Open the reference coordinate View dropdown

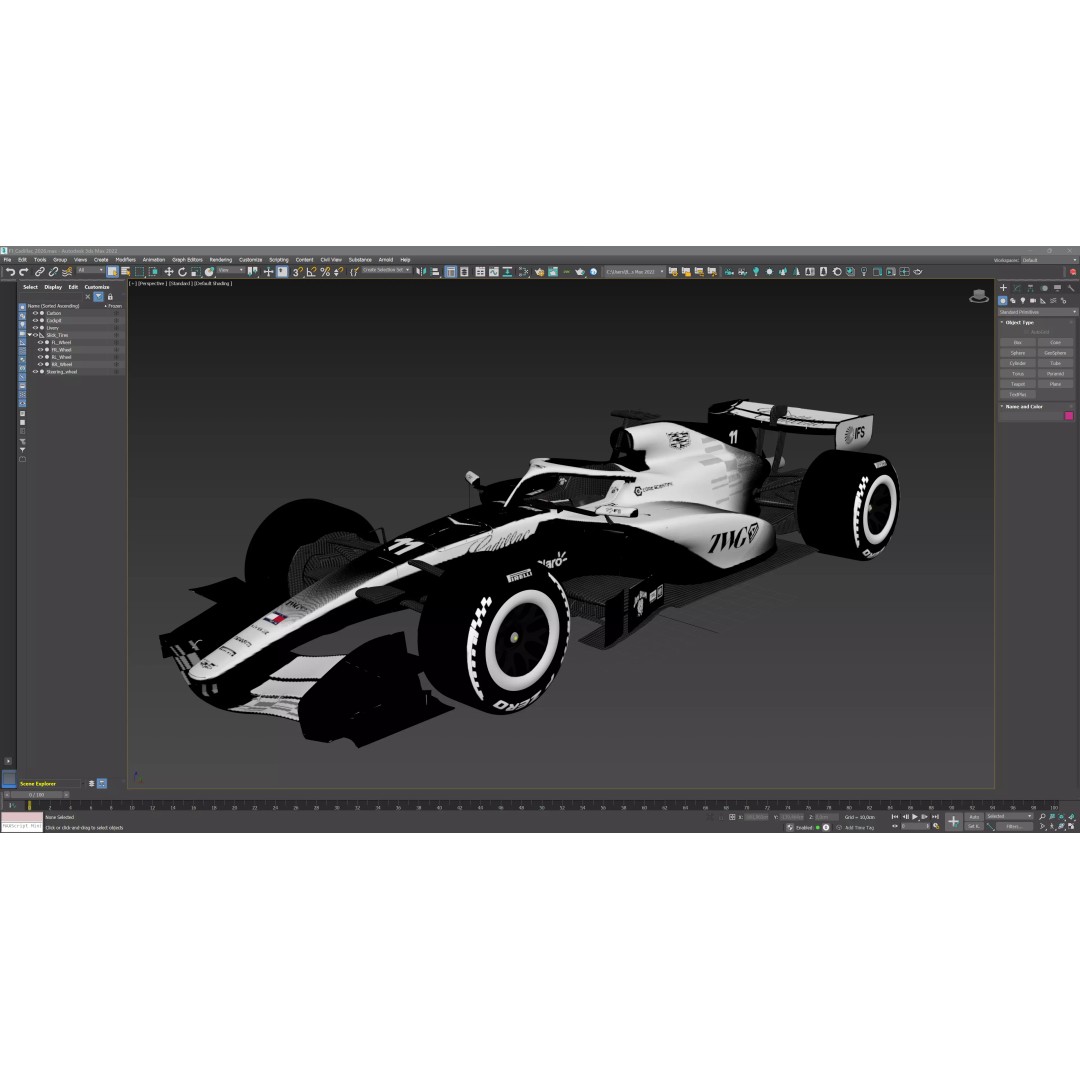pos(231,270)
